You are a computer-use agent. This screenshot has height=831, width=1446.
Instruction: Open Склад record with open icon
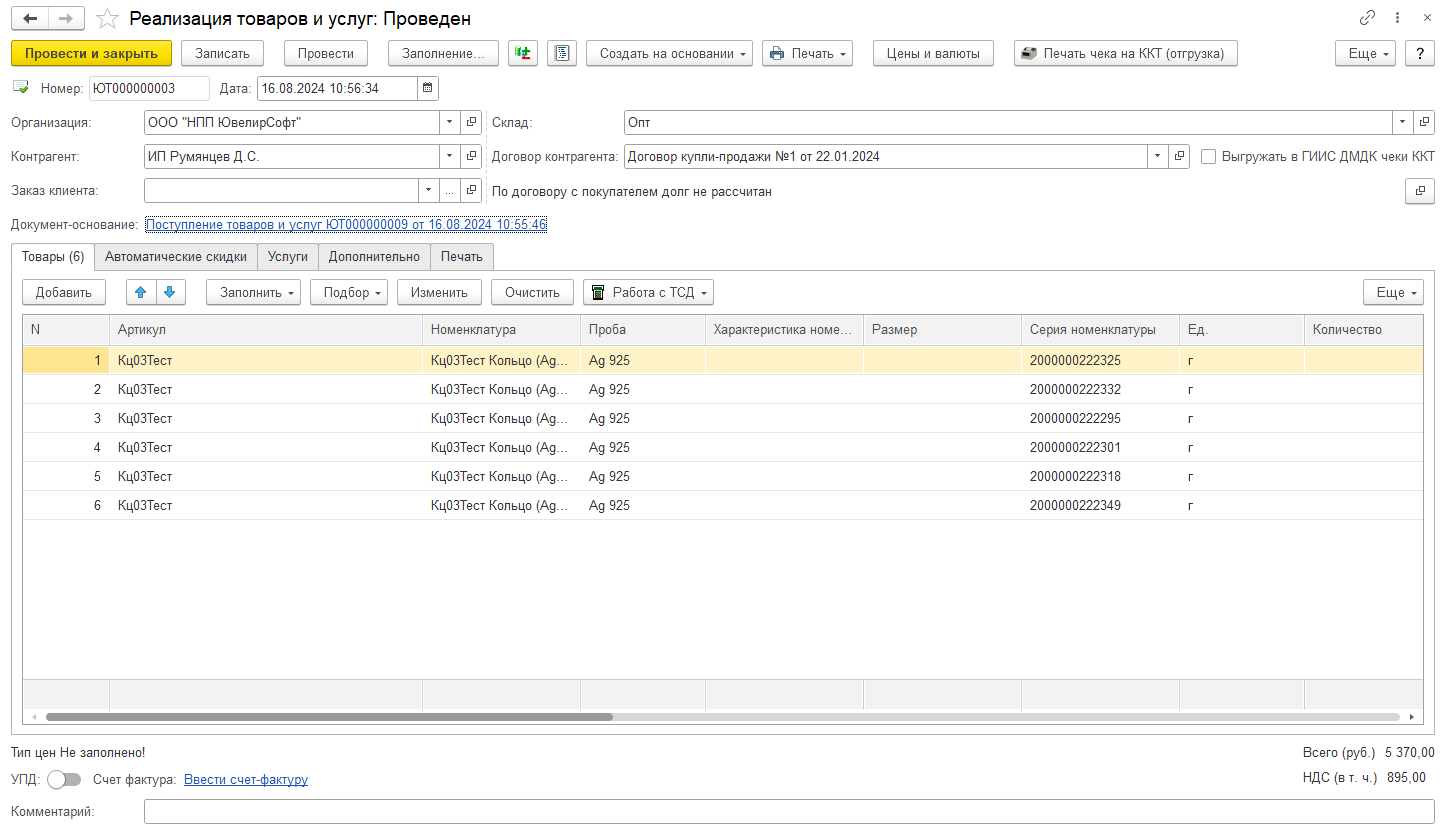pos(1424,122)
